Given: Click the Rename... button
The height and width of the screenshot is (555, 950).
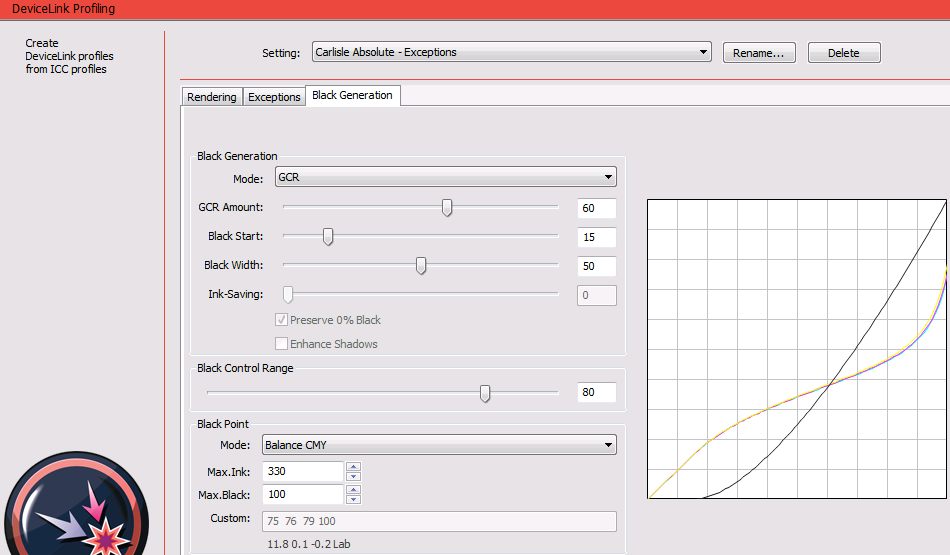Looking at the screenshot, I should click(x=764, y=53).
